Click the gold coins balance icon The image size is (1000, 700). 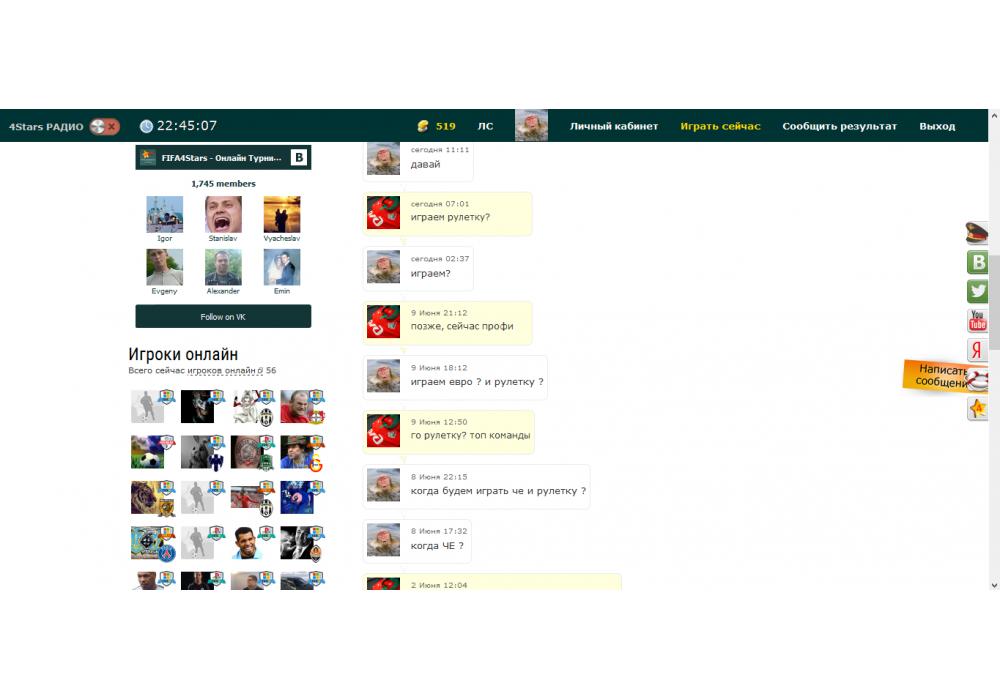[x=423, y=126]
